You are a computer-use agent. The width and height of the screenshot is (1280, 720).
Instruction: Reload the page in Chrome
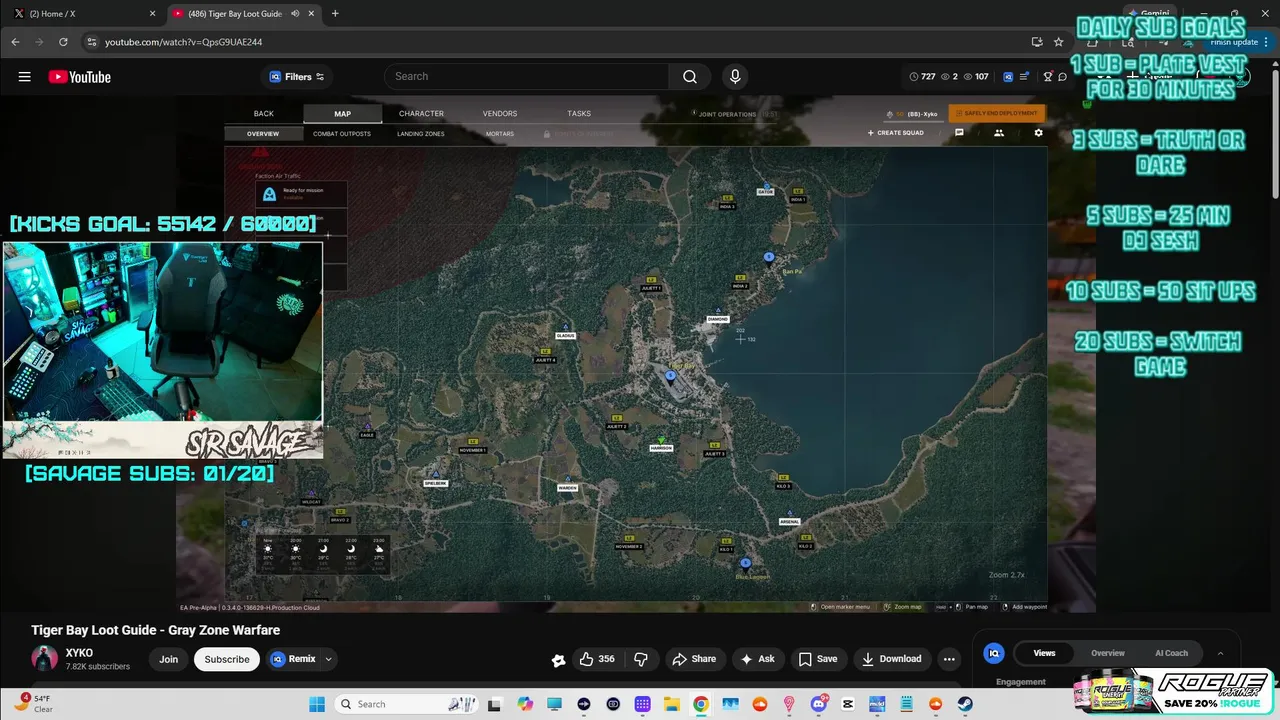[x=64, y=42]
